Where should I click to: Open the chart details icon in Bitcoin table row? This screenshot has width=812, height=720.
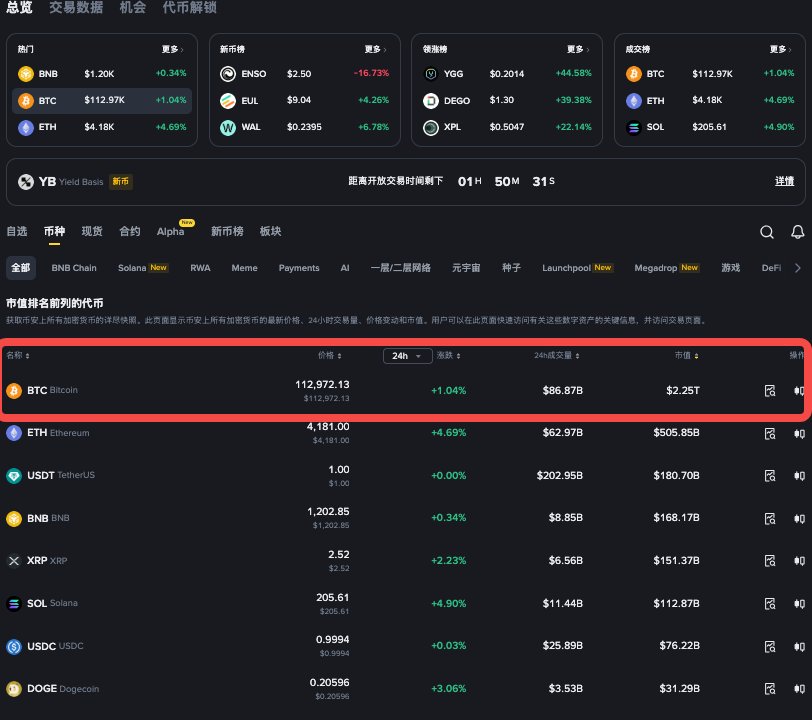coord(769,391)
